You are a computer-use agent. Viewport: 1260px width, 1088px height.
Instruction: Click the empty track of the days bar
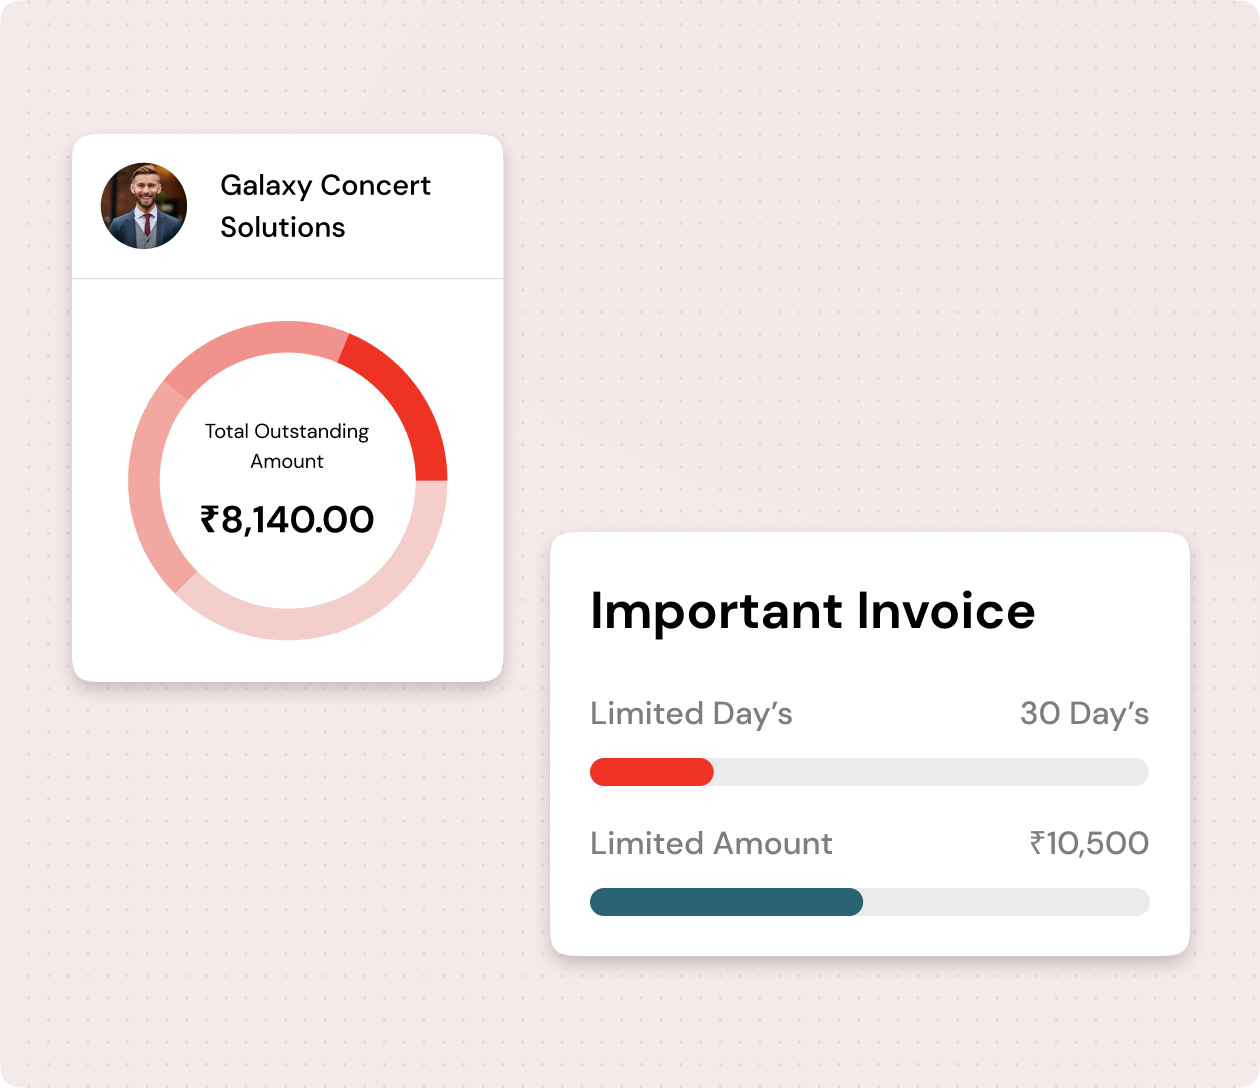[930, 772]
